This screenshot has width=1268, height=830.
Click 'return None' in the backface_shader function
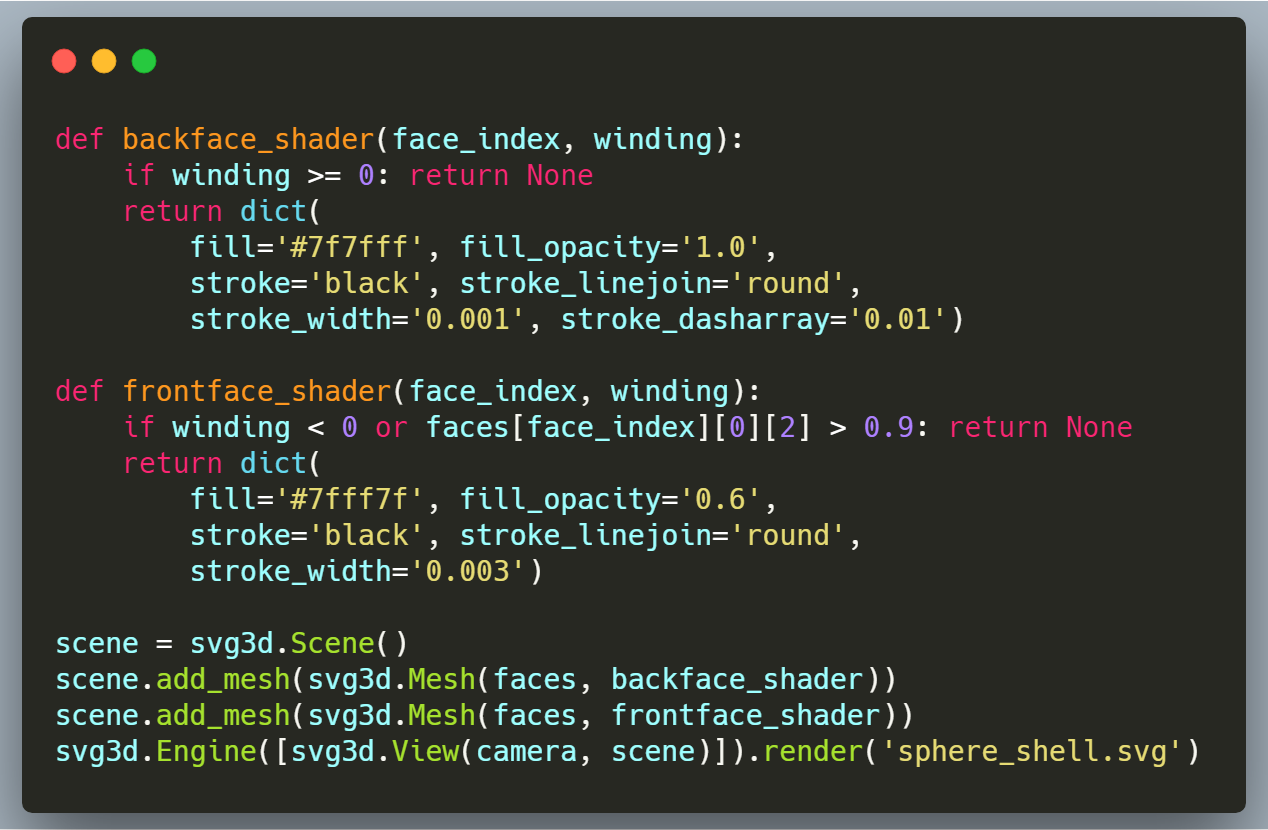(501, 175)
